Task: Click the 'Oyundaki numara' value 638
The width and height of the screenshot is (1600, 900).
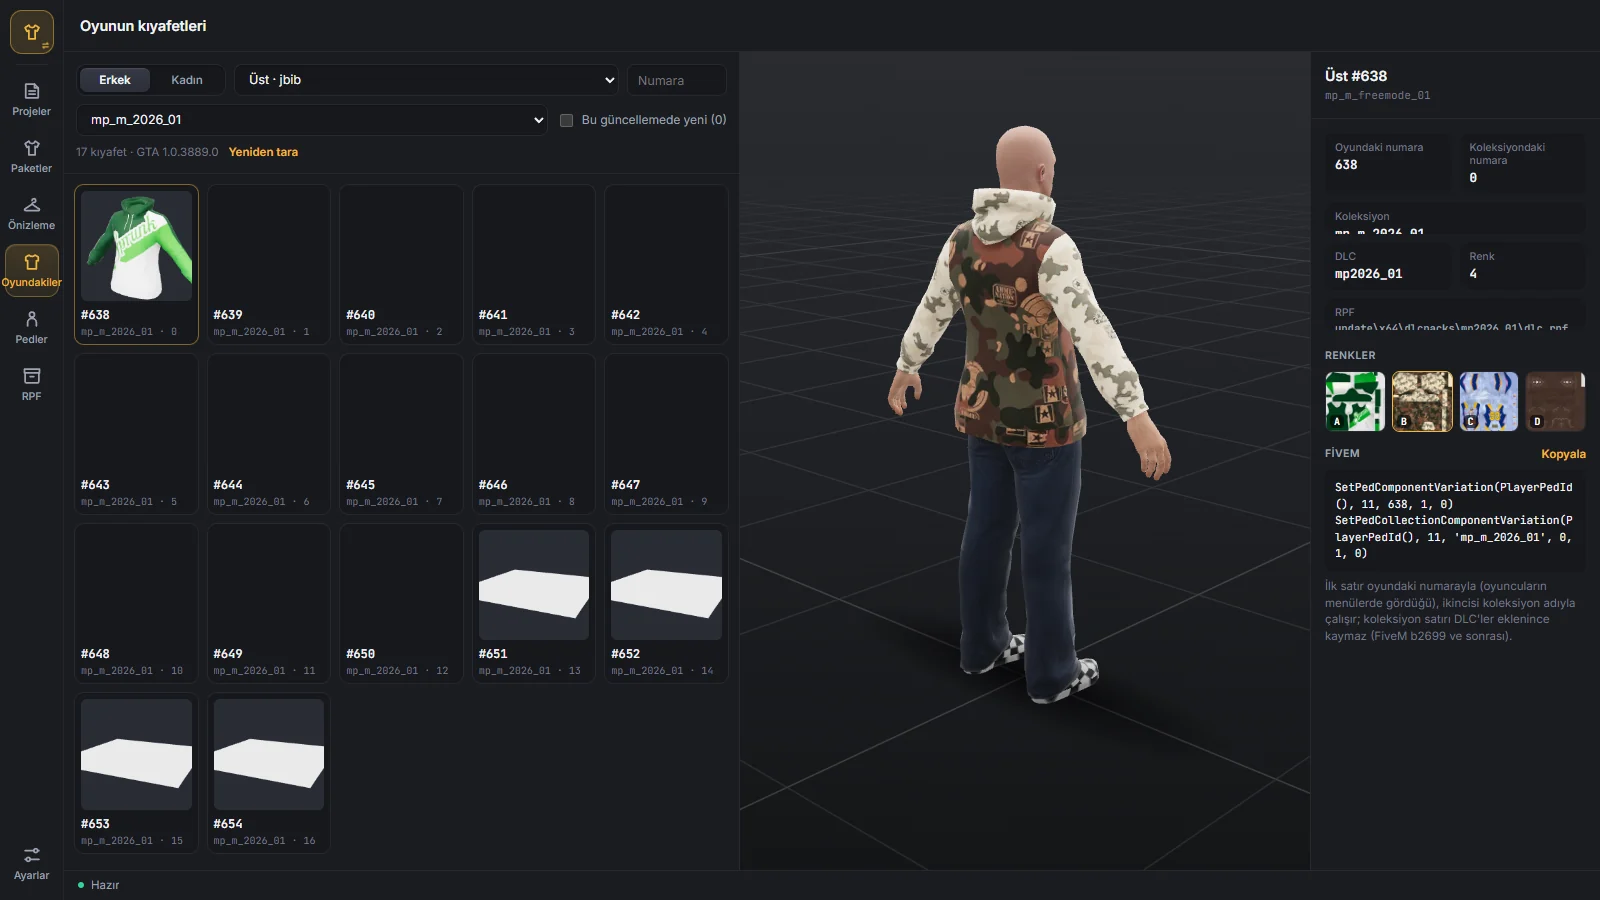Action: pos(1346,165)
